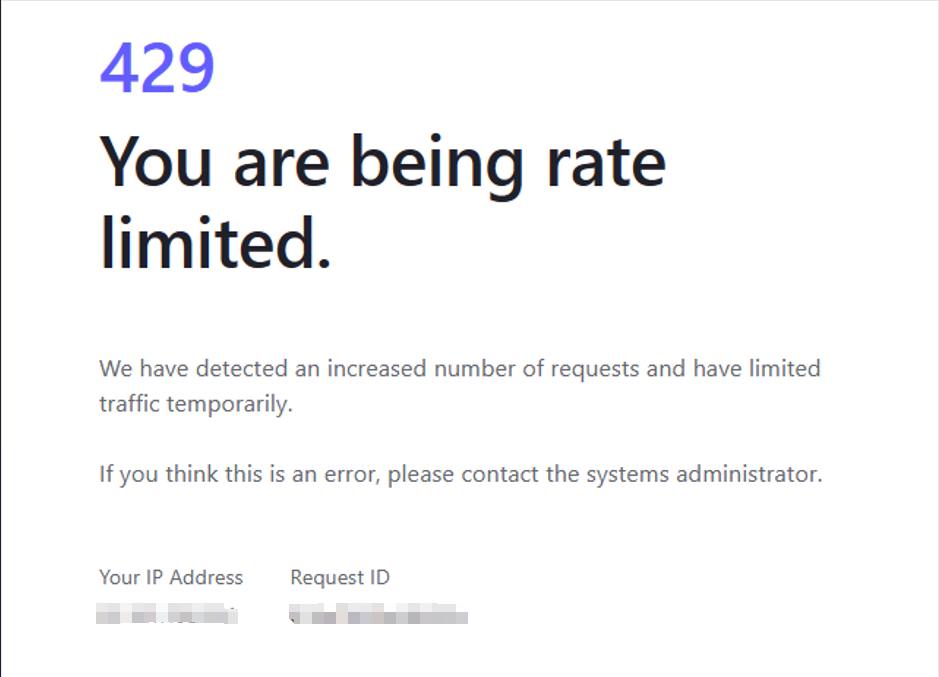Click the 'We have detected an increased number' sentence
939x677 pixels.
click(460, 368)
